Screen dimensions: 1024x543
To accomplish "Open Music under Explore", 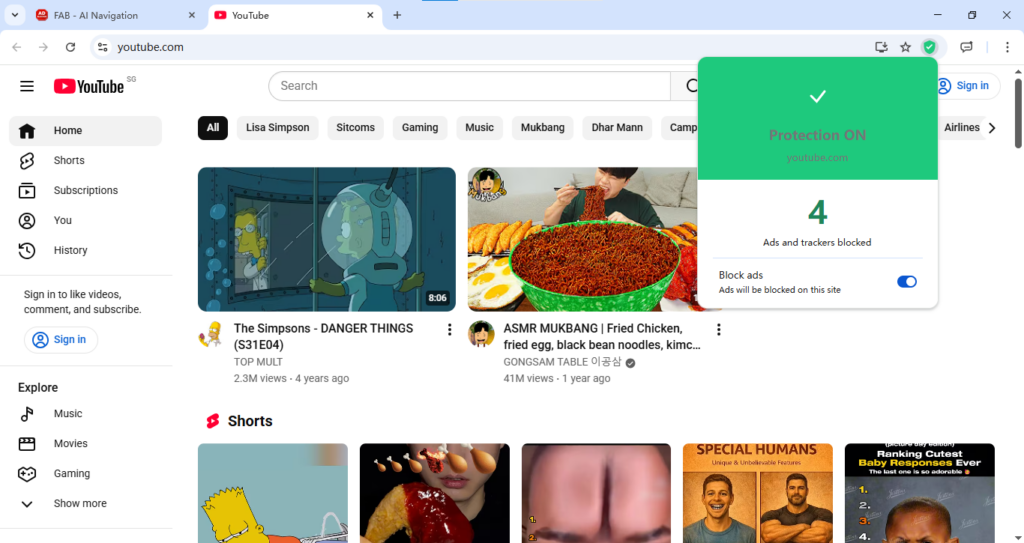I will [86, 414].
